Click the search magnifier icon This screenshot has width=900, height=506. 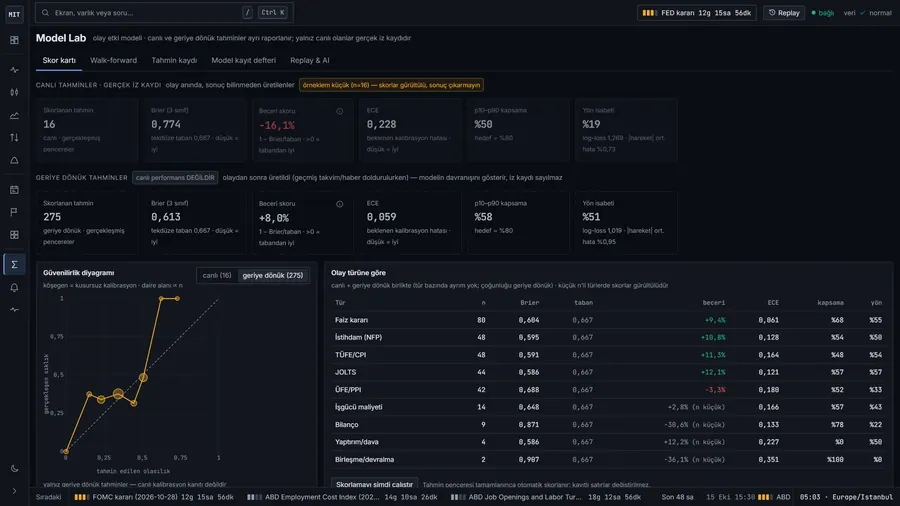pyautogui.click(x=45, y=13)
